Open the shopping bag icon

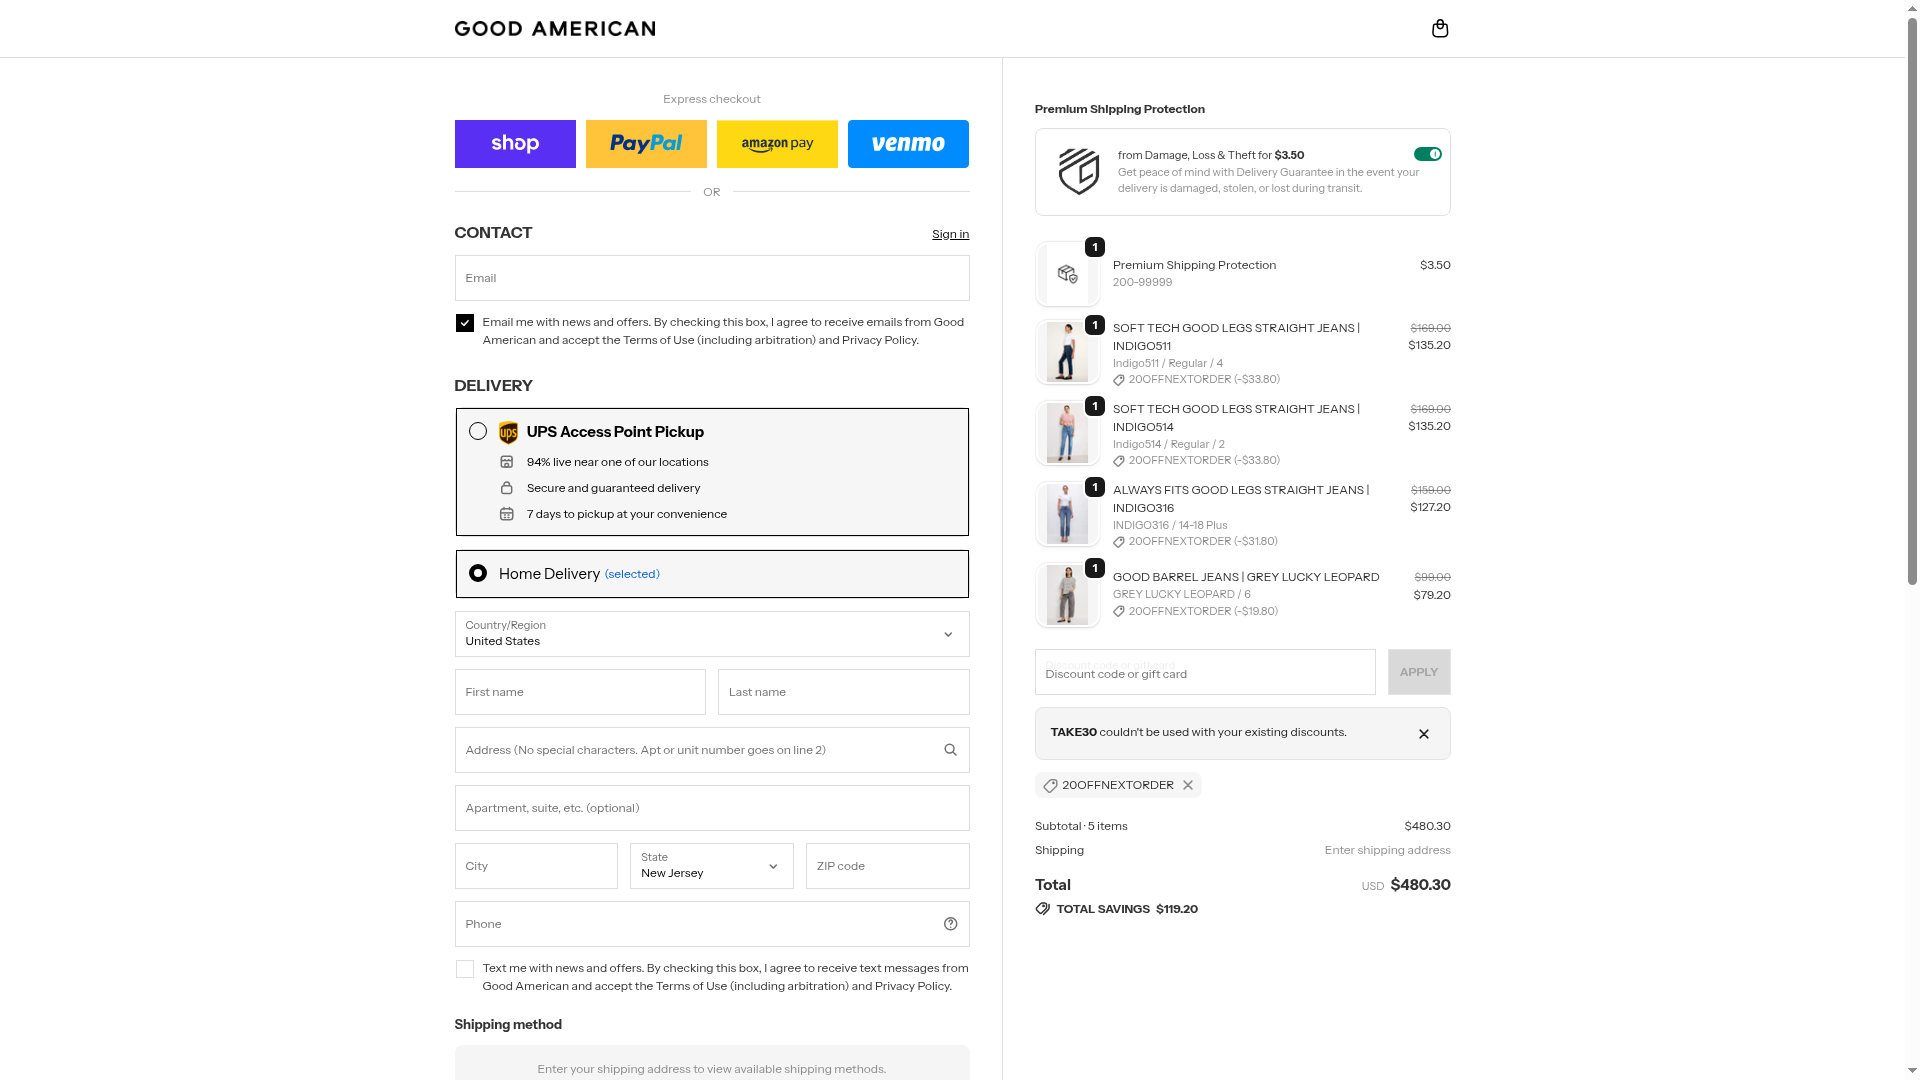[x=1440, y=28]
